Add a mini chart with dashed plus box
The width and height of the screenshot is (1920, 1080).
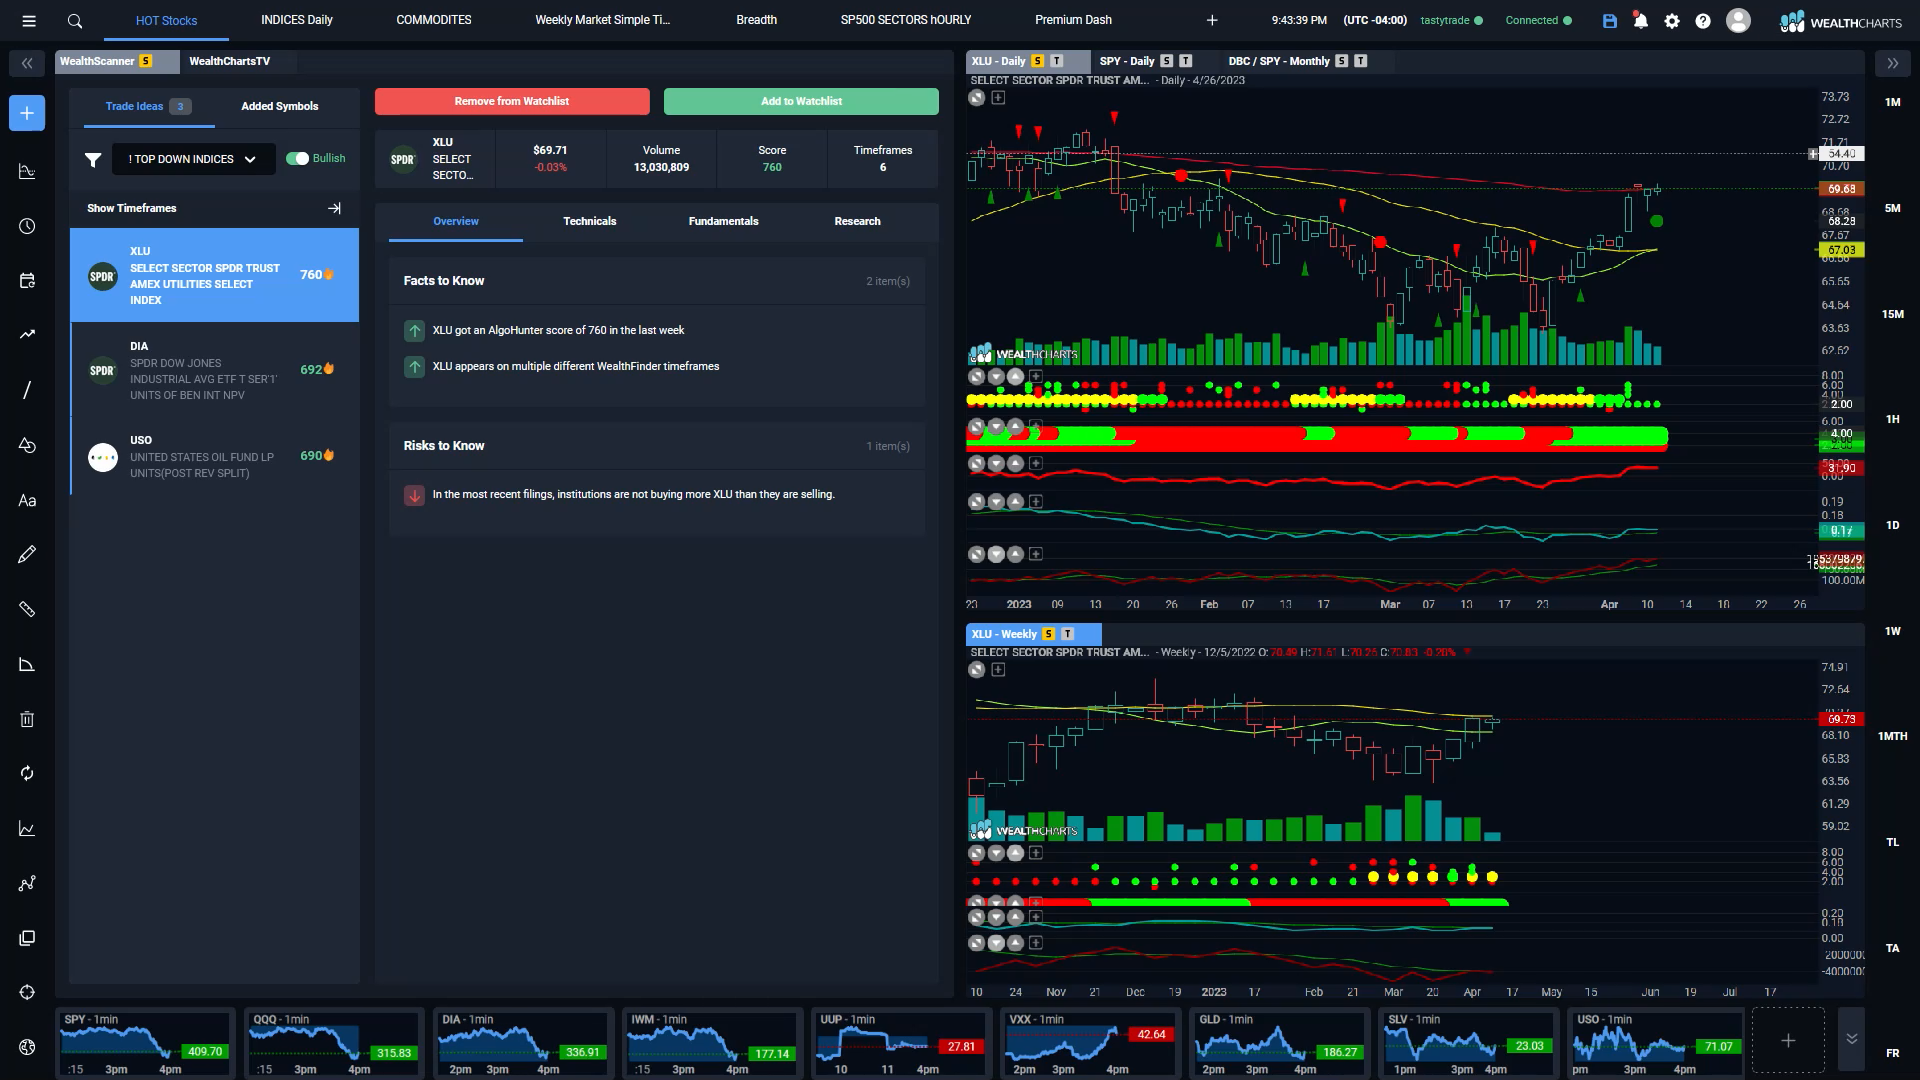[1788, 1040]
